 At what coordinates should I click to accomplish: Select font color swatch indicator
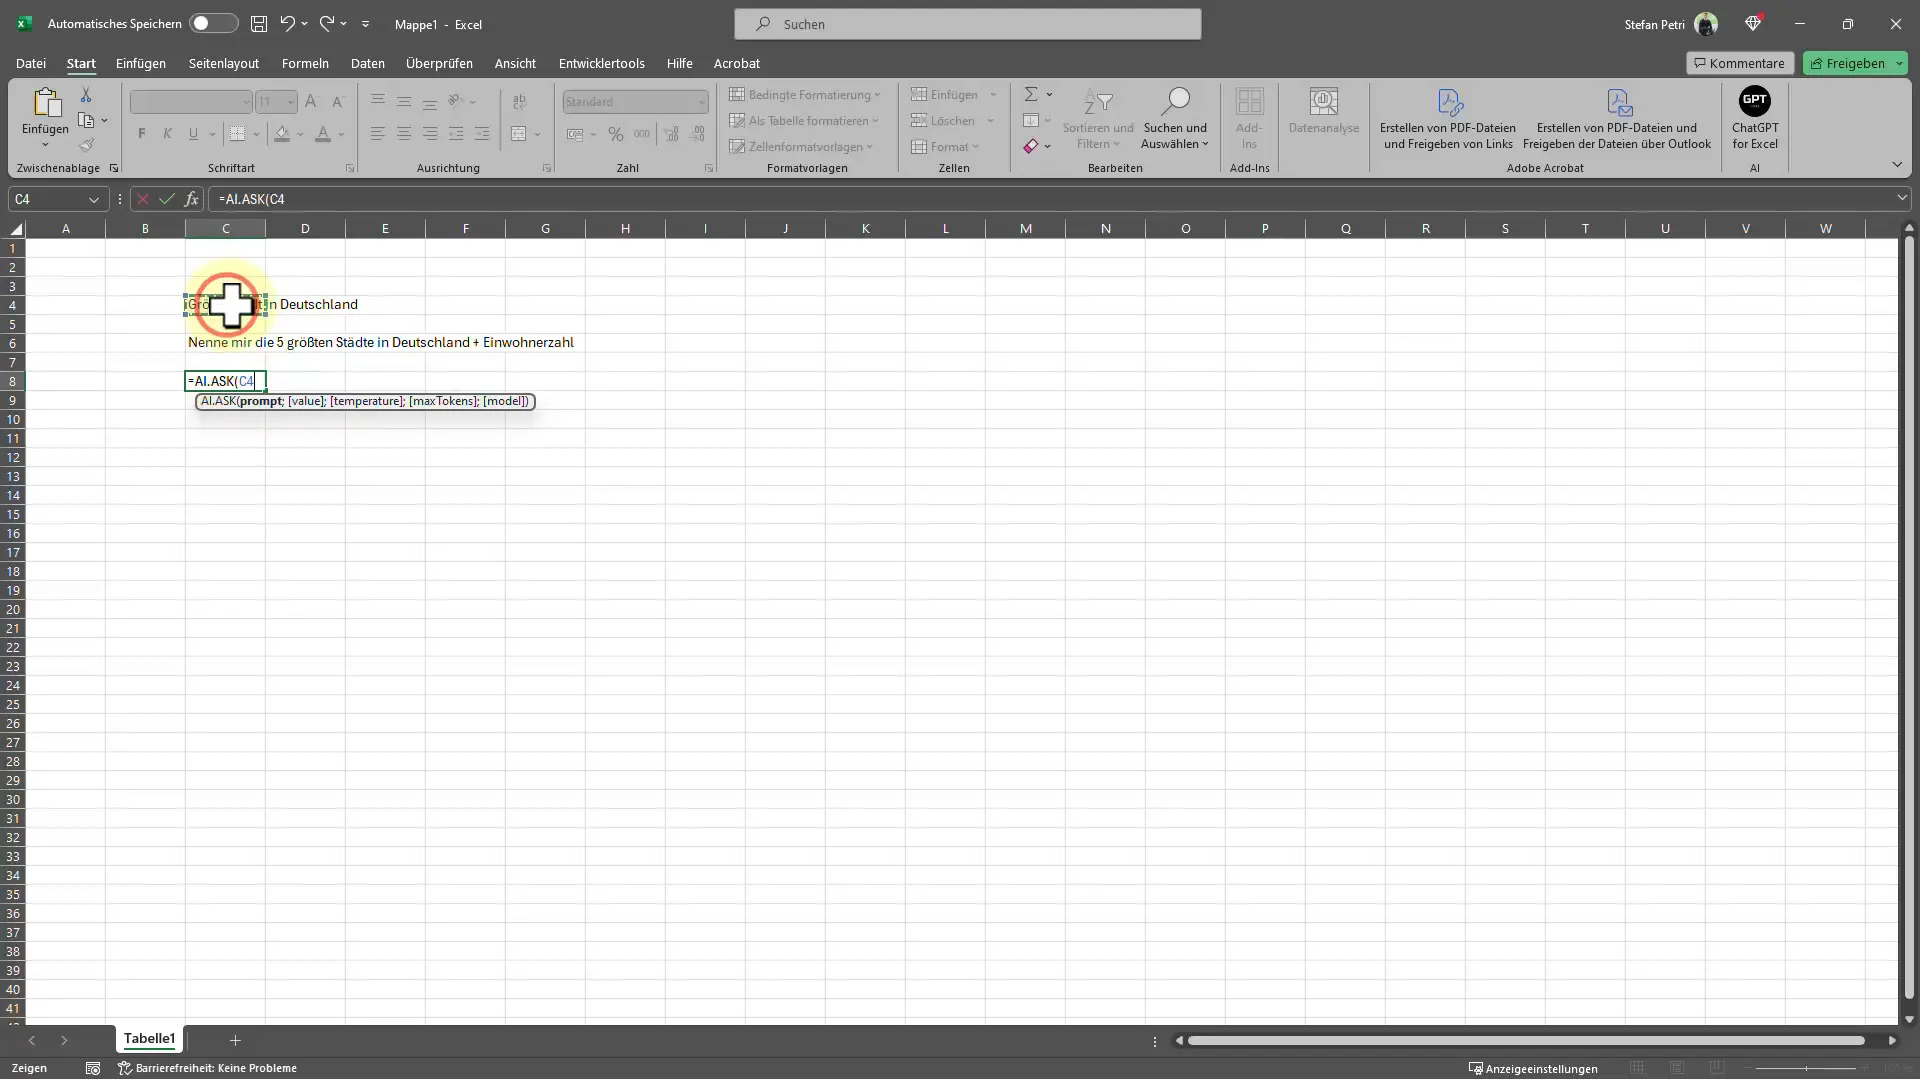coord(323,140)
